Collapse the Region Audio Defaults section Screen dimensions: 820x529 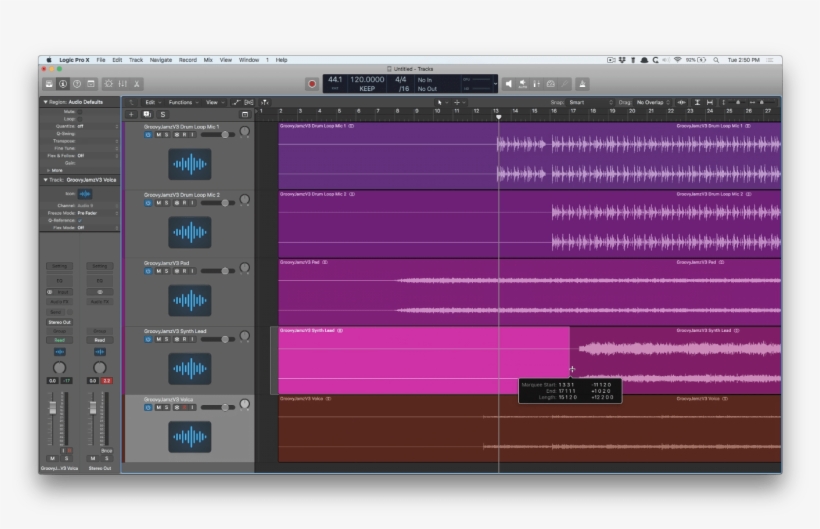click(x=45, y=102)
